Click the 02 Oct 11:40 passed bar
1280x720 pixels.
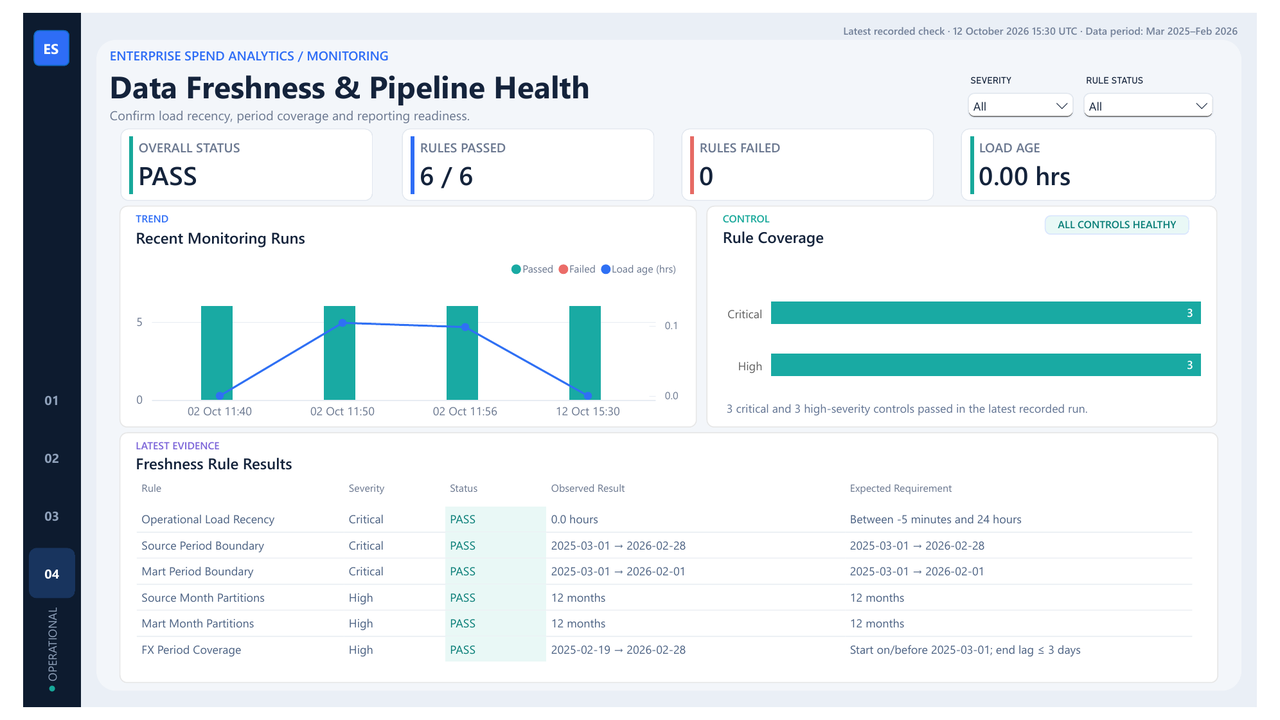click(x=217, y=353)
